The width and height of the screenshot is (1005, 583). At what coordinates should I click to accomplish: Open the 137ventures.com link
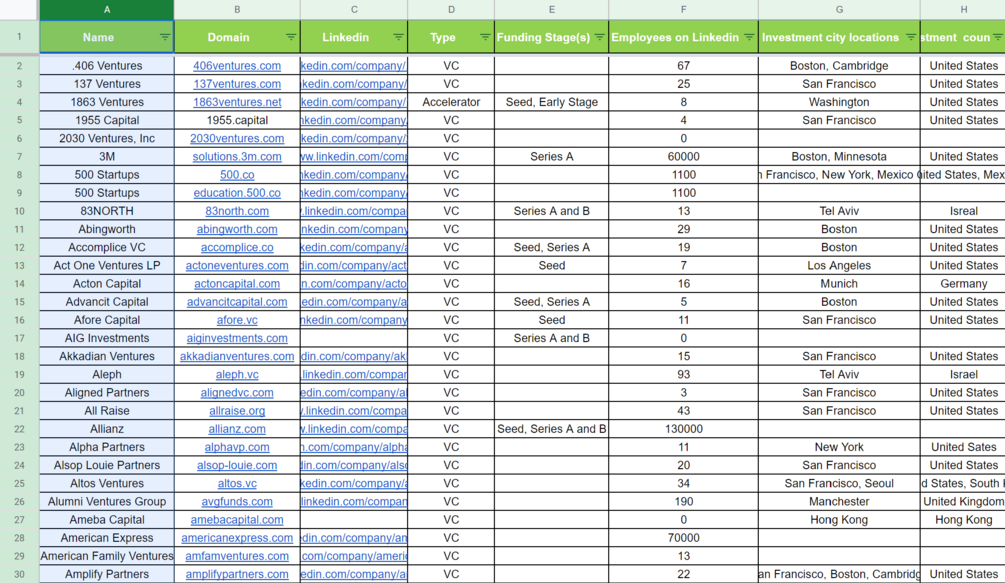tap(237, 84)
